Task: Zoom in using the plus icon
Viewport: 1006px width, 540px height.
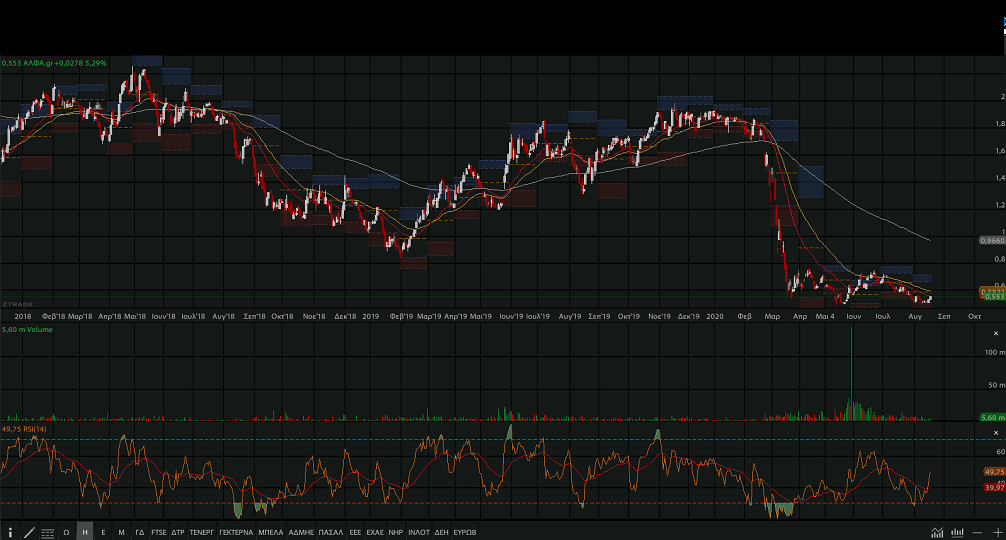Action: coord(996,532)
